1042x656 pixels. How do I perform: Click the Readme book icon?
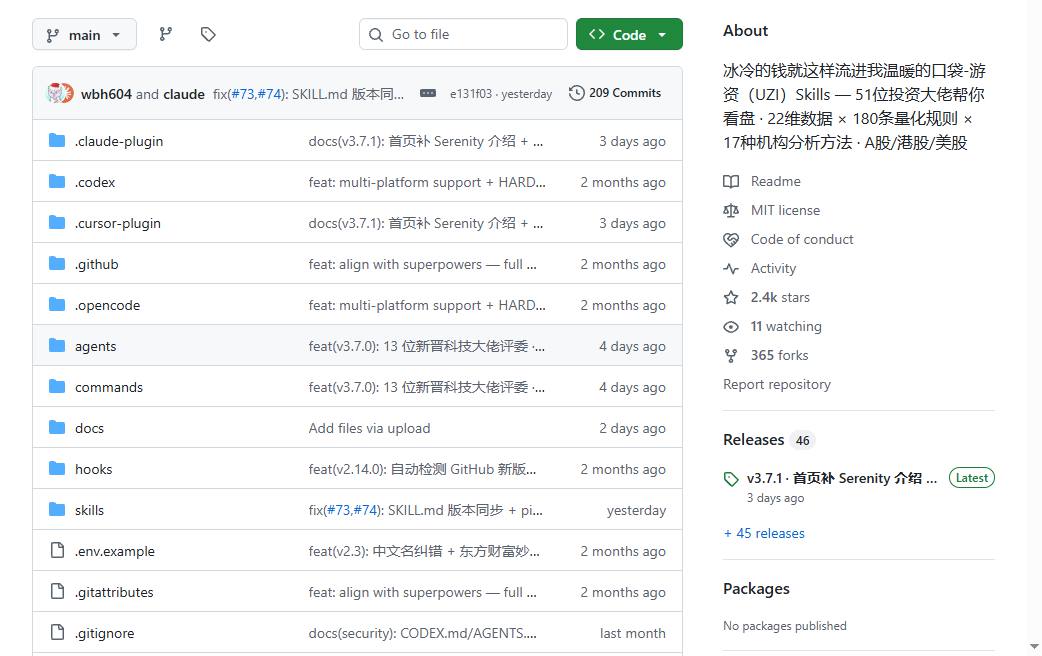pyautogui.click(x=731, y=181)
